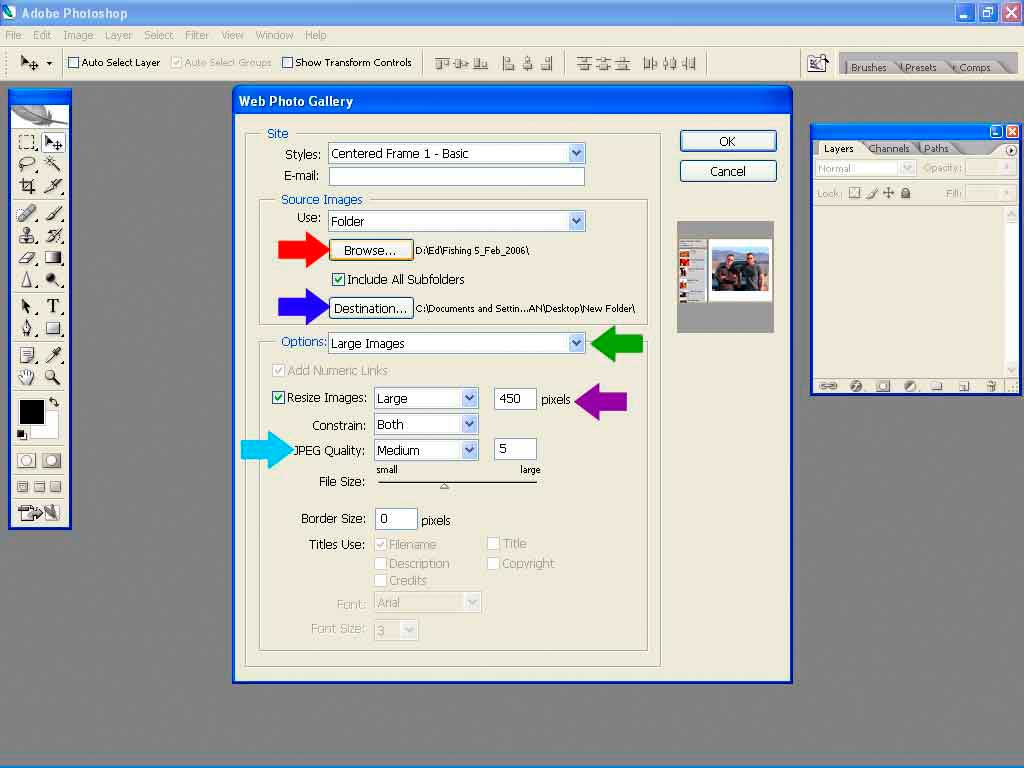Click the Border Size field
This screenshot has width=1024, height=768.
tap(396, 519)
